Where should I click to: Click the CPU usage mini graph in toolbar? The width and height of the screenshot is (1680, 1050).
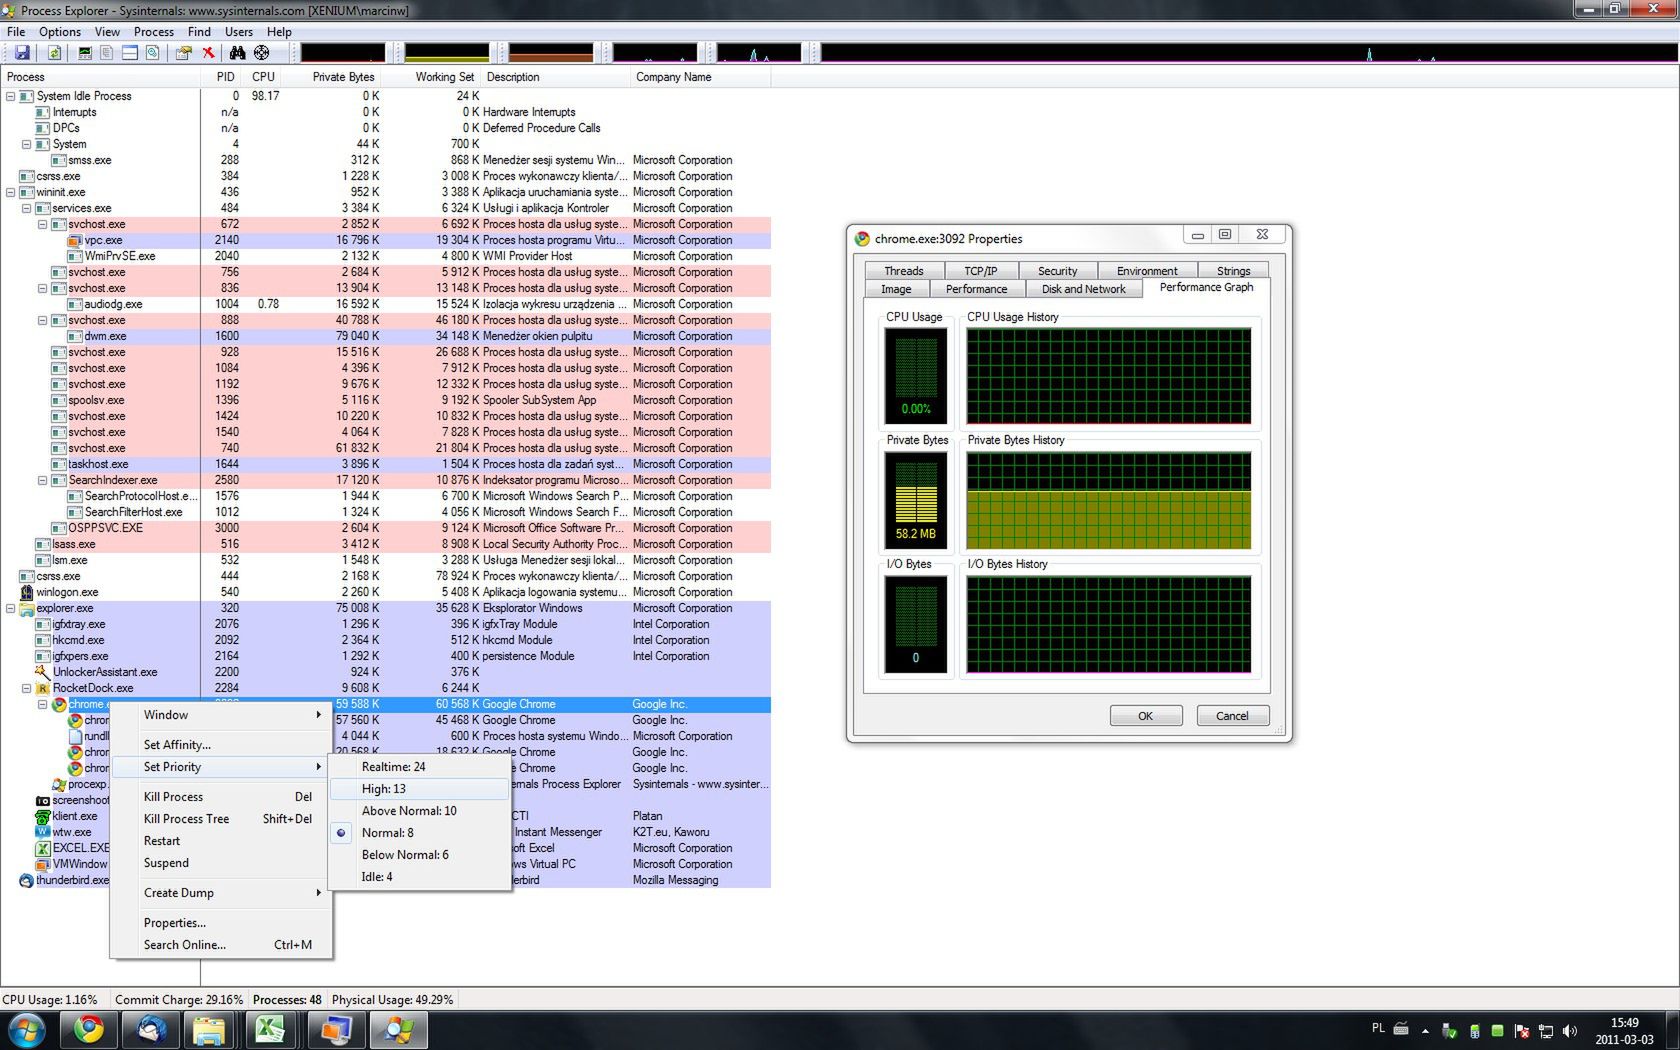tap(343, 53)
